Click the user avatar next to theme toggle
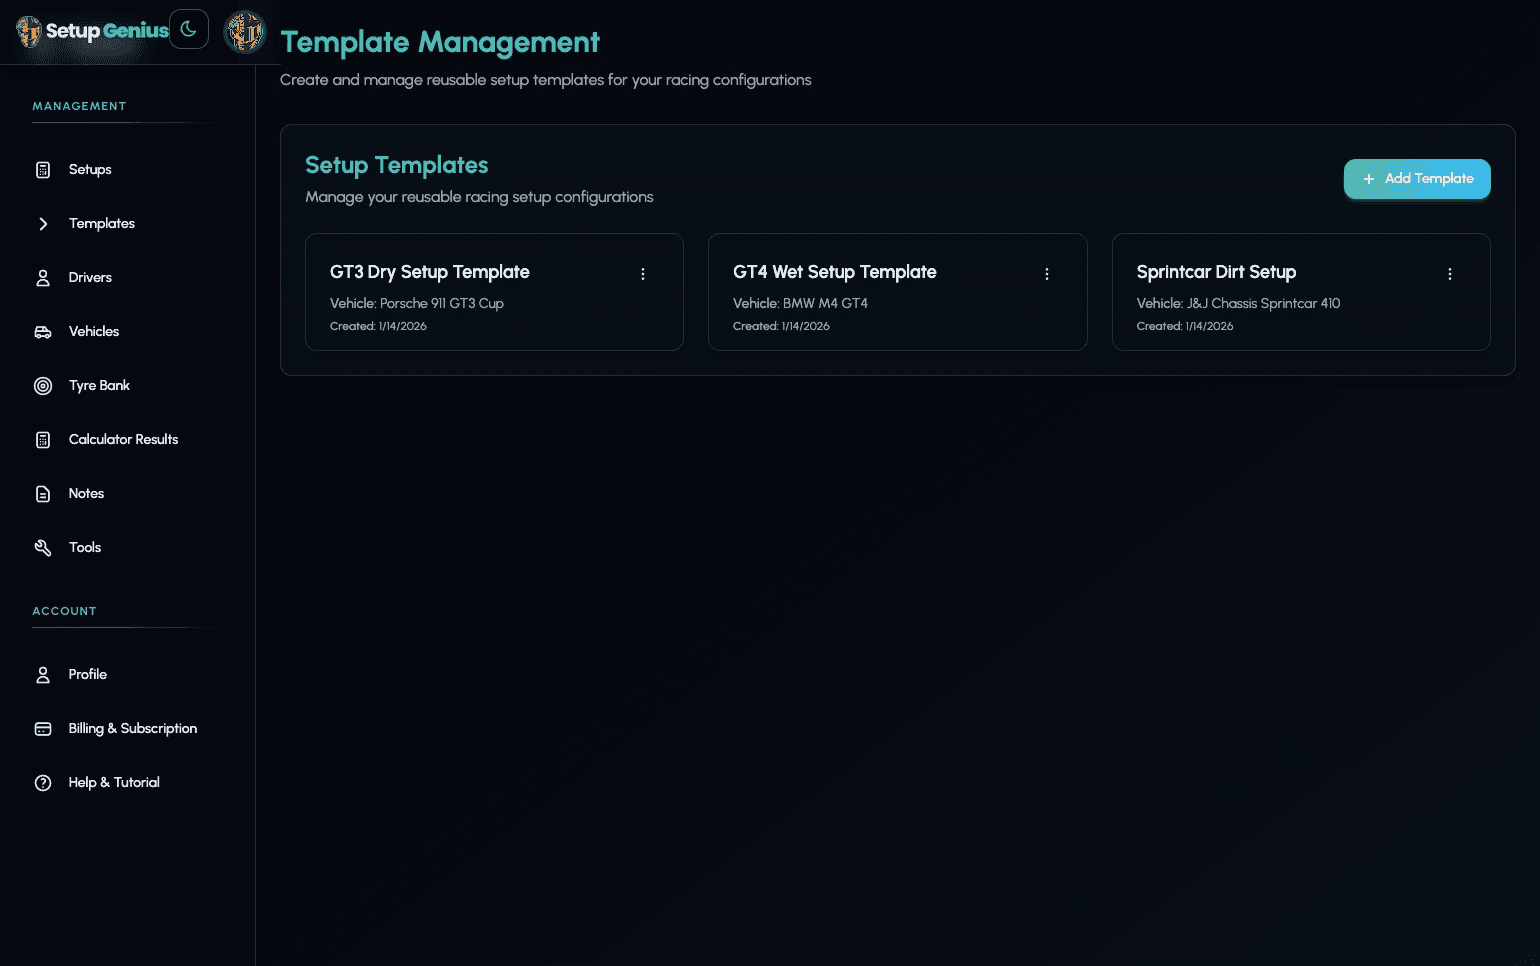 point(244,32)
